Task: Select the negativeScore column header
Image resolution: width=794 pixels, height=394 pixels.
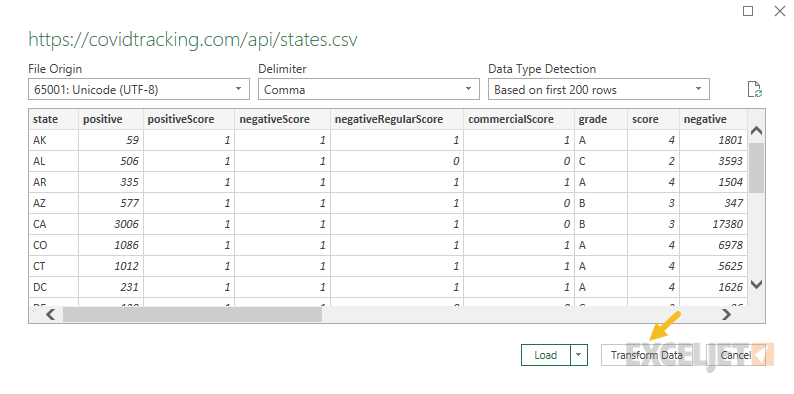Action: coord(283,120)
